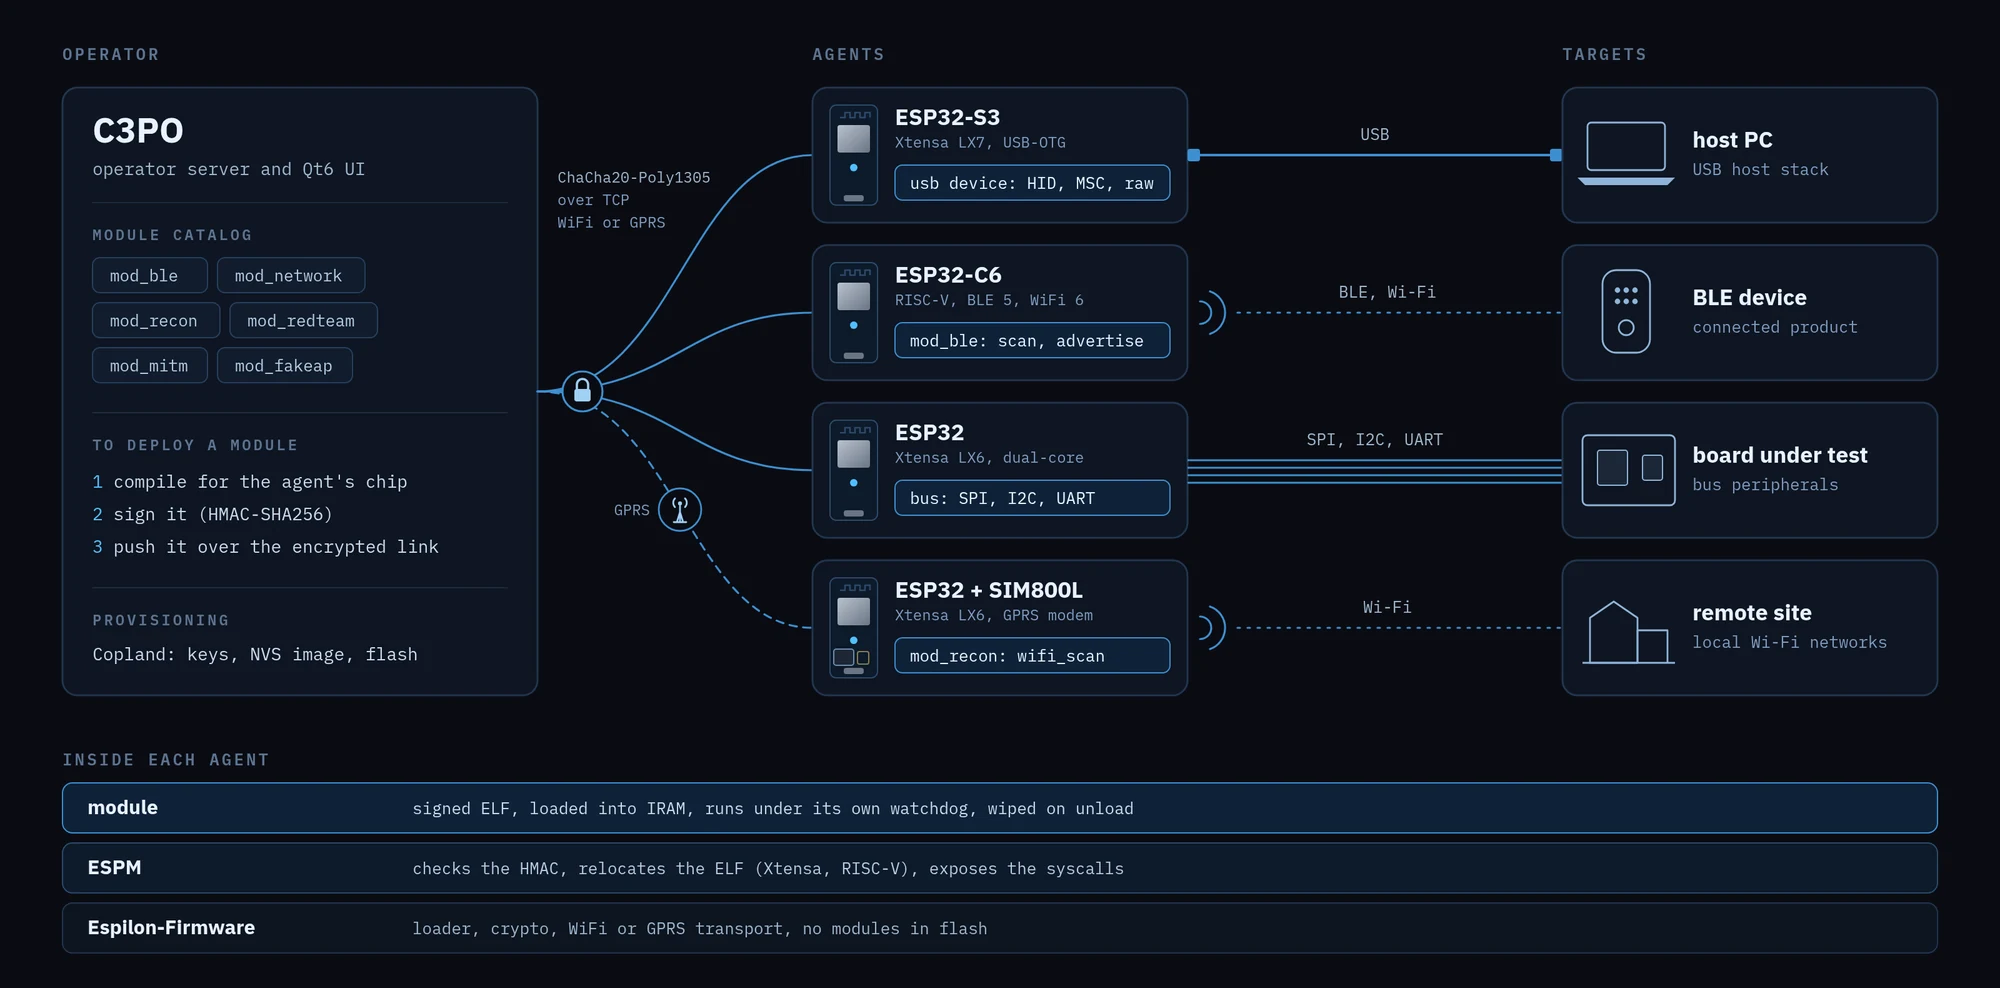Select the Espilon-Firmware layer row
The height and width of the screenshot is (988, 2000).
click(x=1000, y=928)
